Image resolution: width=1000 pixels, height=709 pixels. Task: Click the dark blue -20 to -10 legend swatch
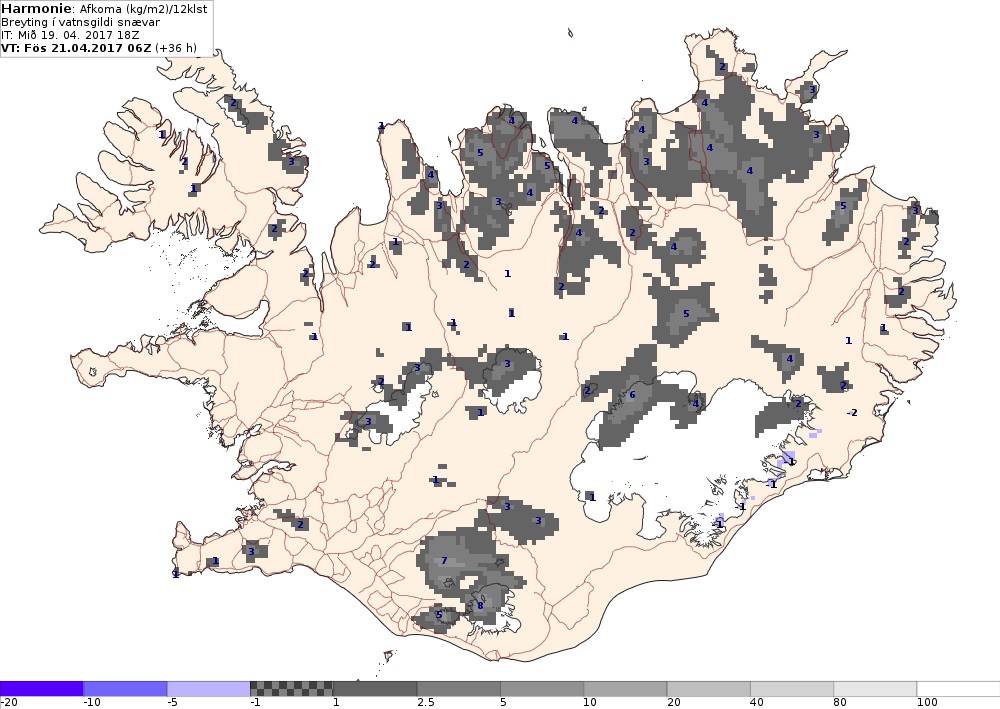pos(41,689)
